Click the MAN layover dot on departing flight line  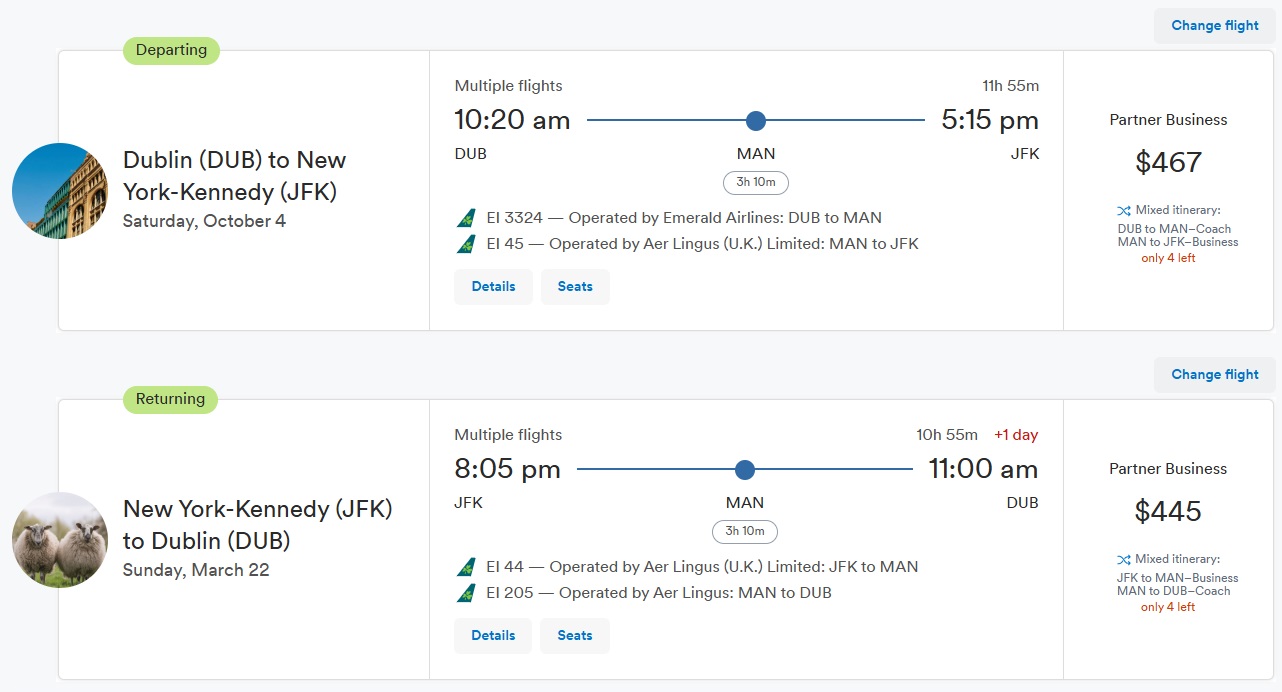(756, 121)
